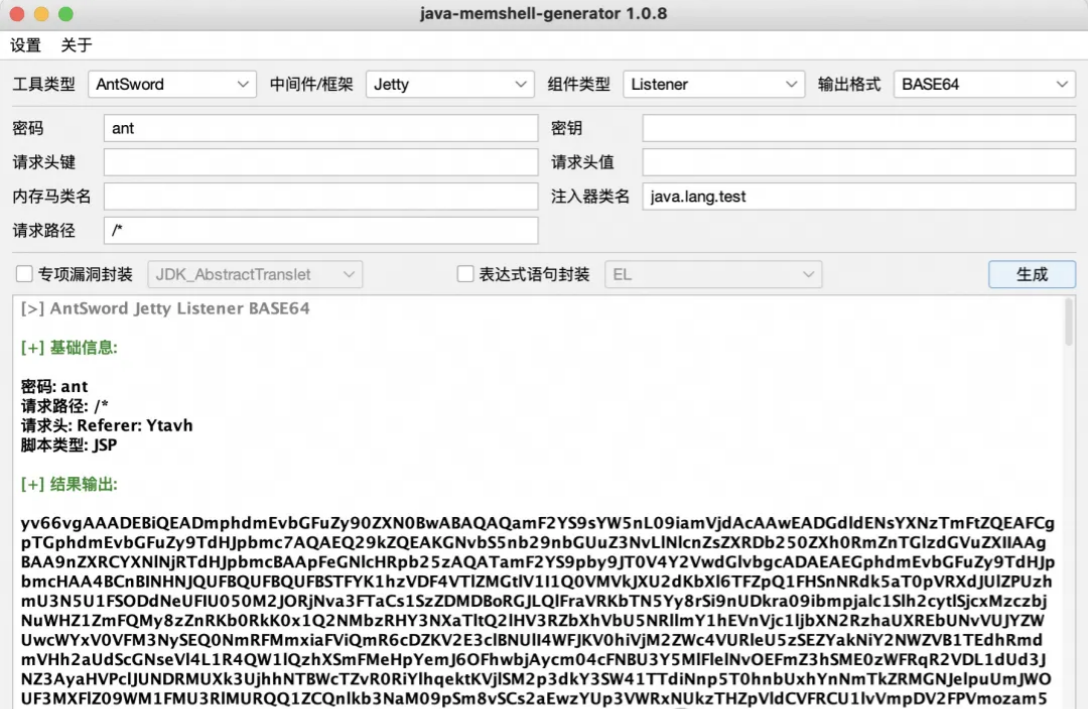Click the '[>] AntSword Jetty Listener BASE64' header line
Image resolution: width=1088 pixels, height=709 pixels.
165,309
